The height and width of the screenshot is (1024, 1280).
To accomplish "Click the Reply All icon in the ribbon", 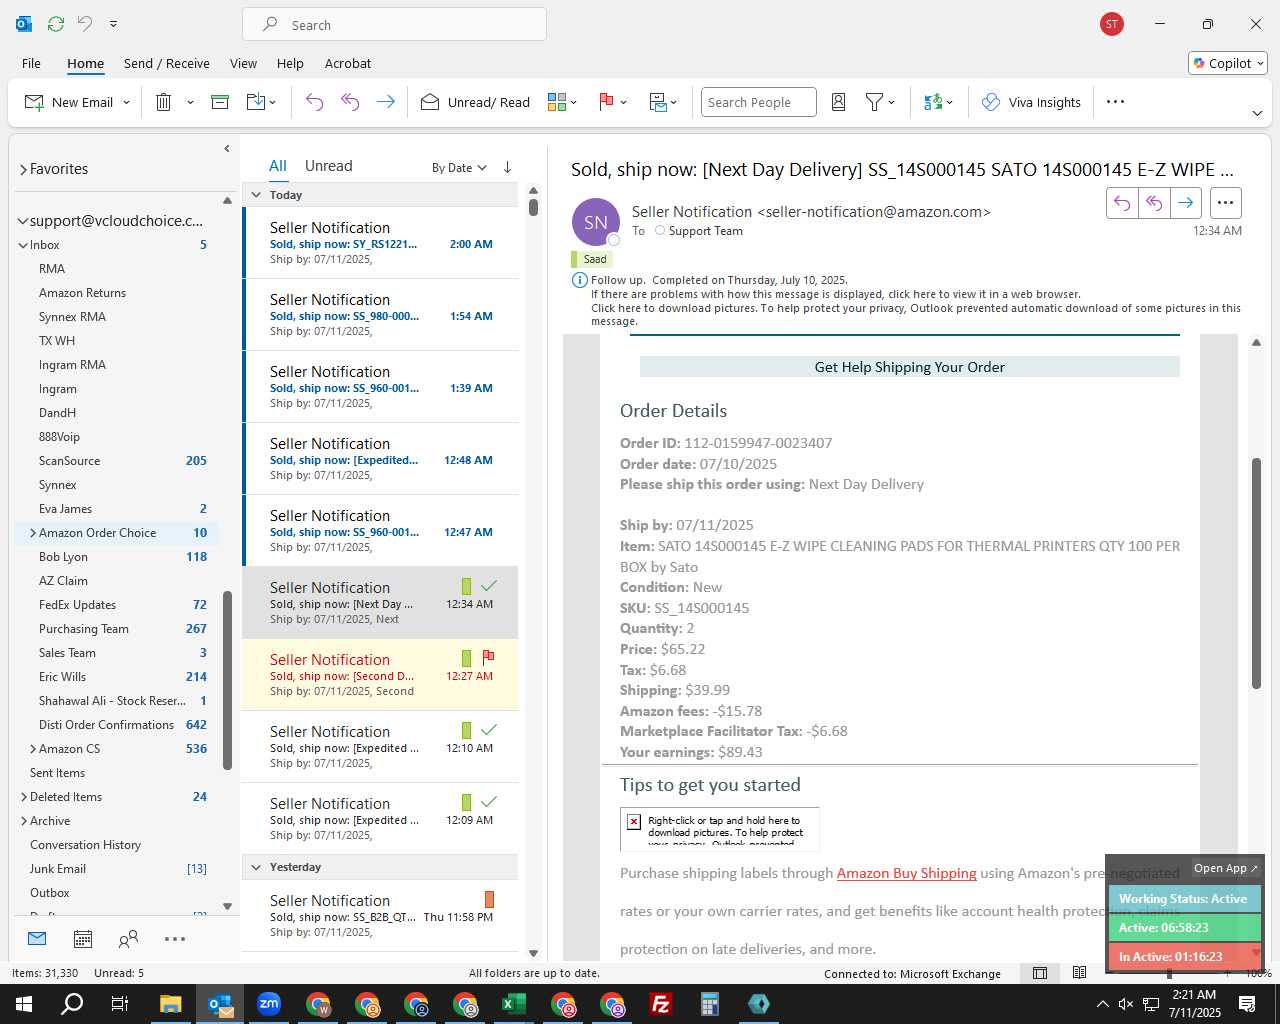I will pos(350,102).
